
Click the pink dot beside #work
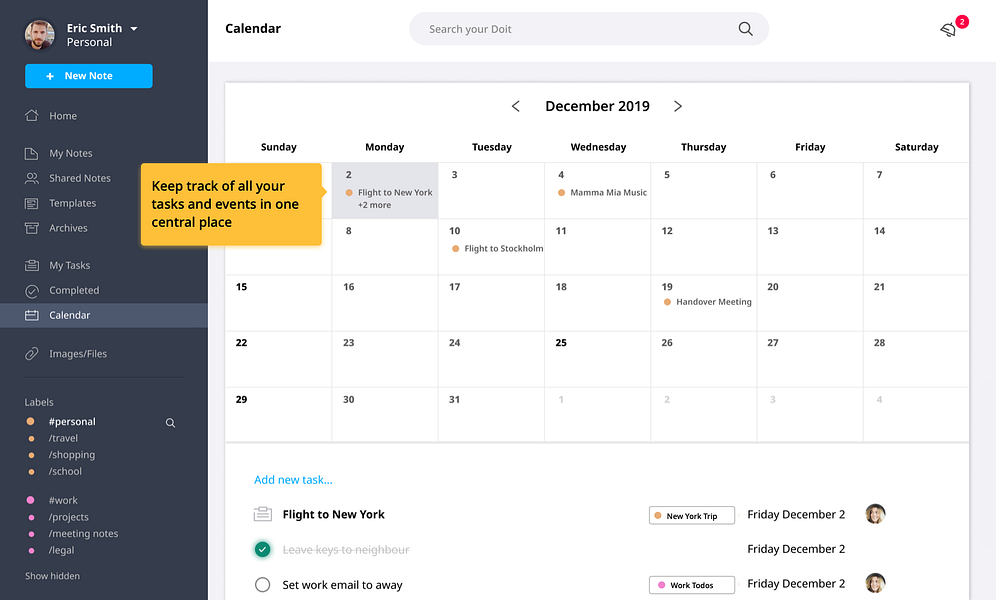click(x=30, y=500)
